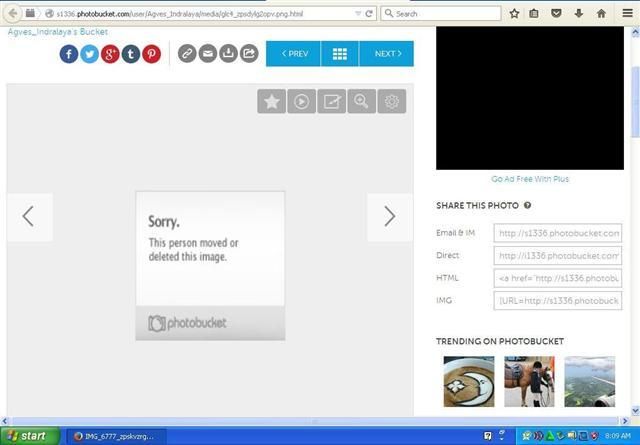Go to browser home icon

[601, 13]
